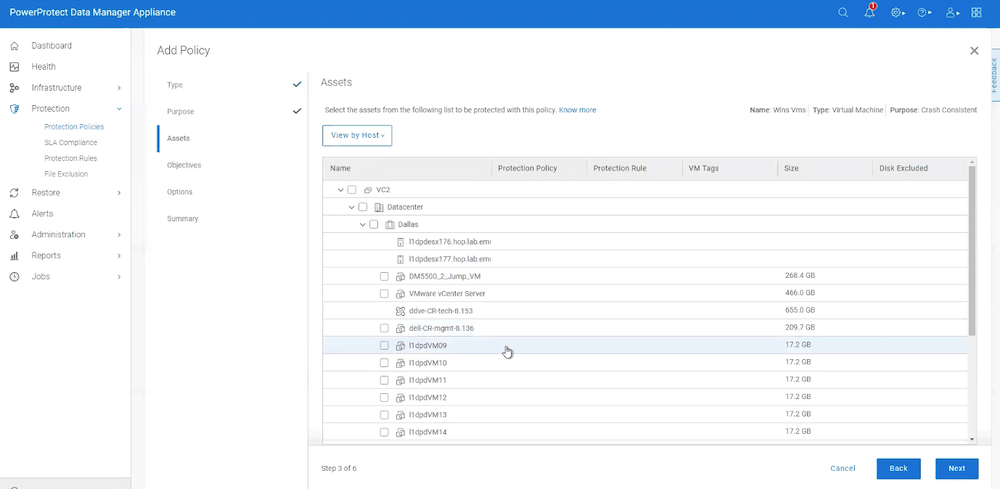
Task: Click VM icon for dell-CR-mgmt-8.136
Action: (401, 328)
